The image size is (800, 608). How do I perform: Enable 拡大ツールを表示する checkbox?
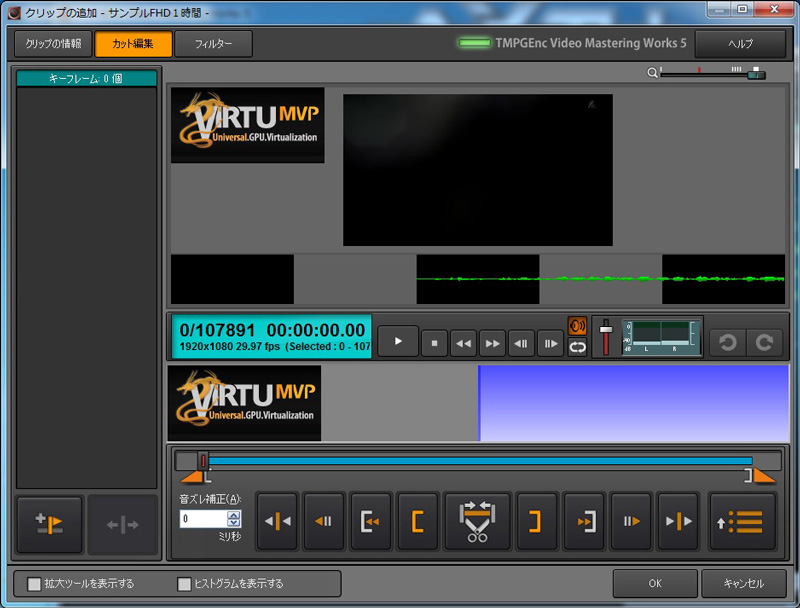click(x=35, y=584)
